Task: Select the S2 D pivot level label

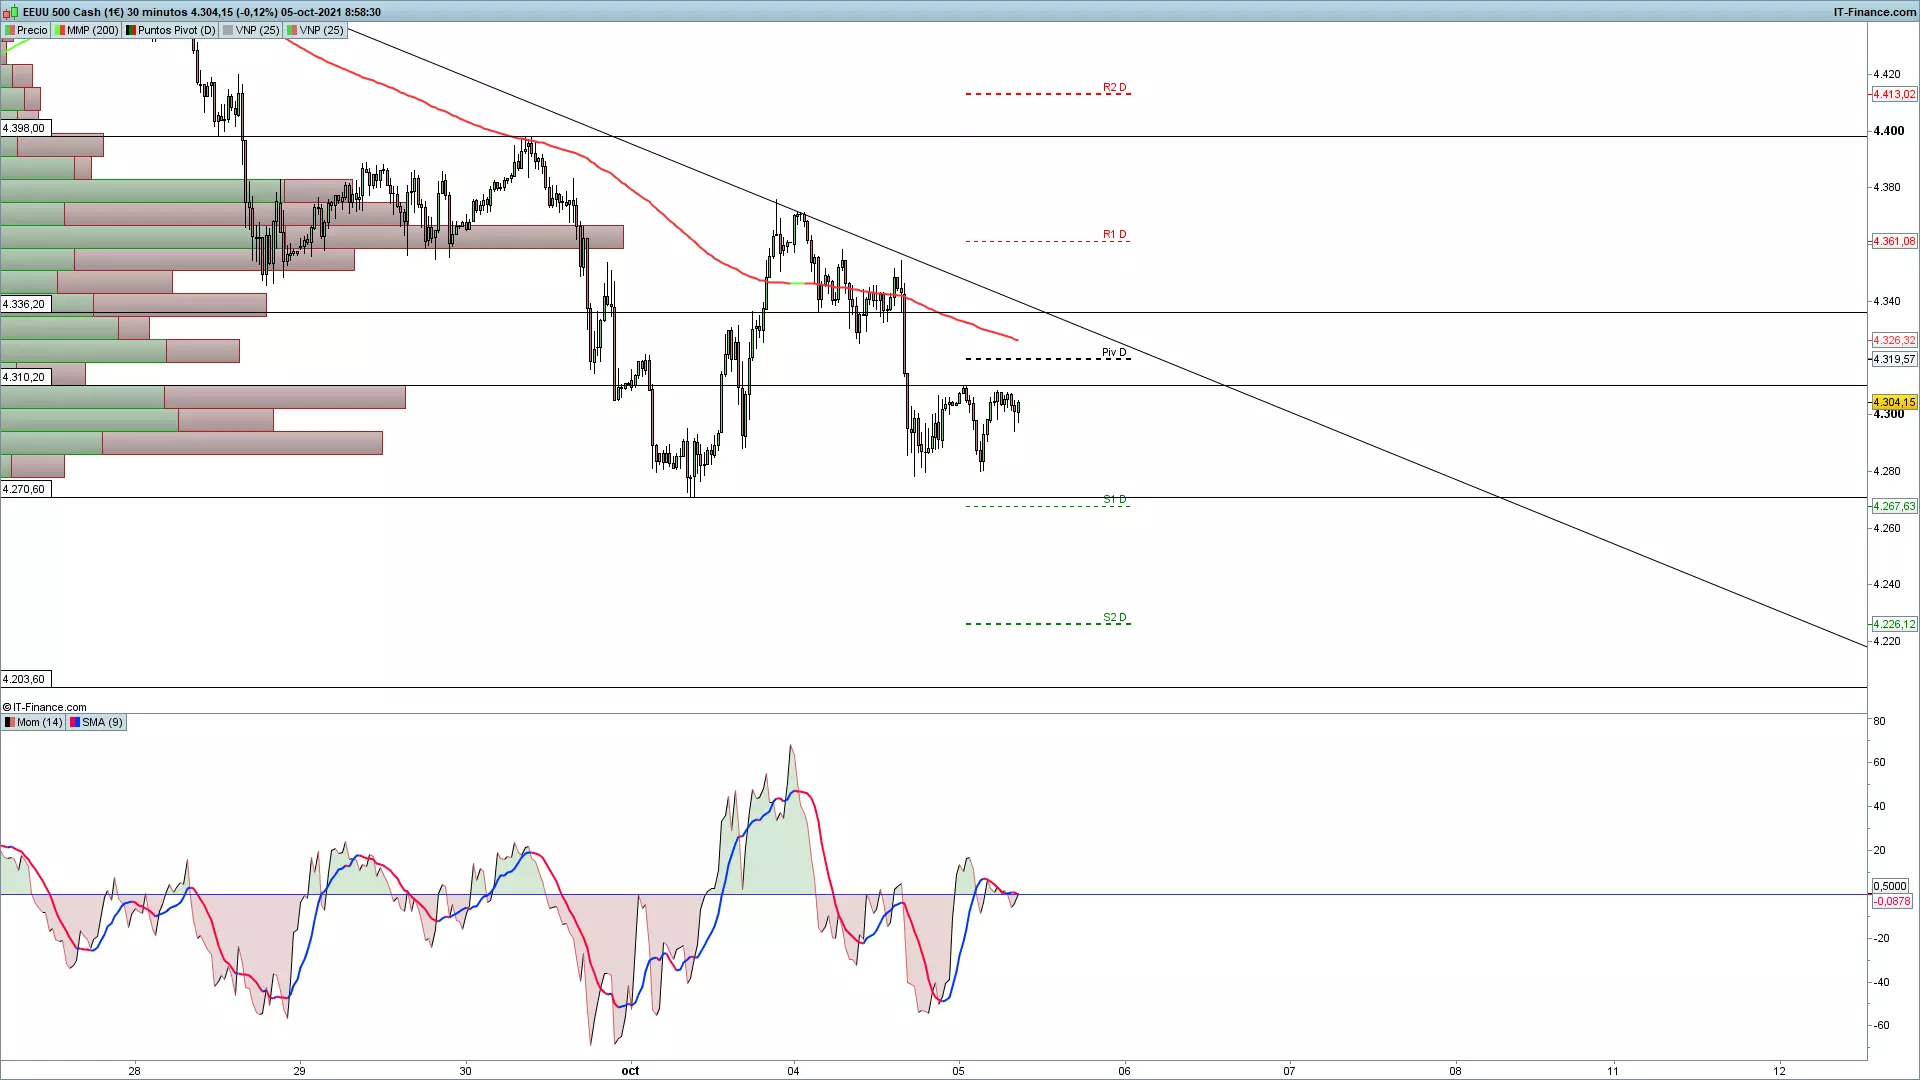Action: pyautogui.click(x=1115, y=617)
